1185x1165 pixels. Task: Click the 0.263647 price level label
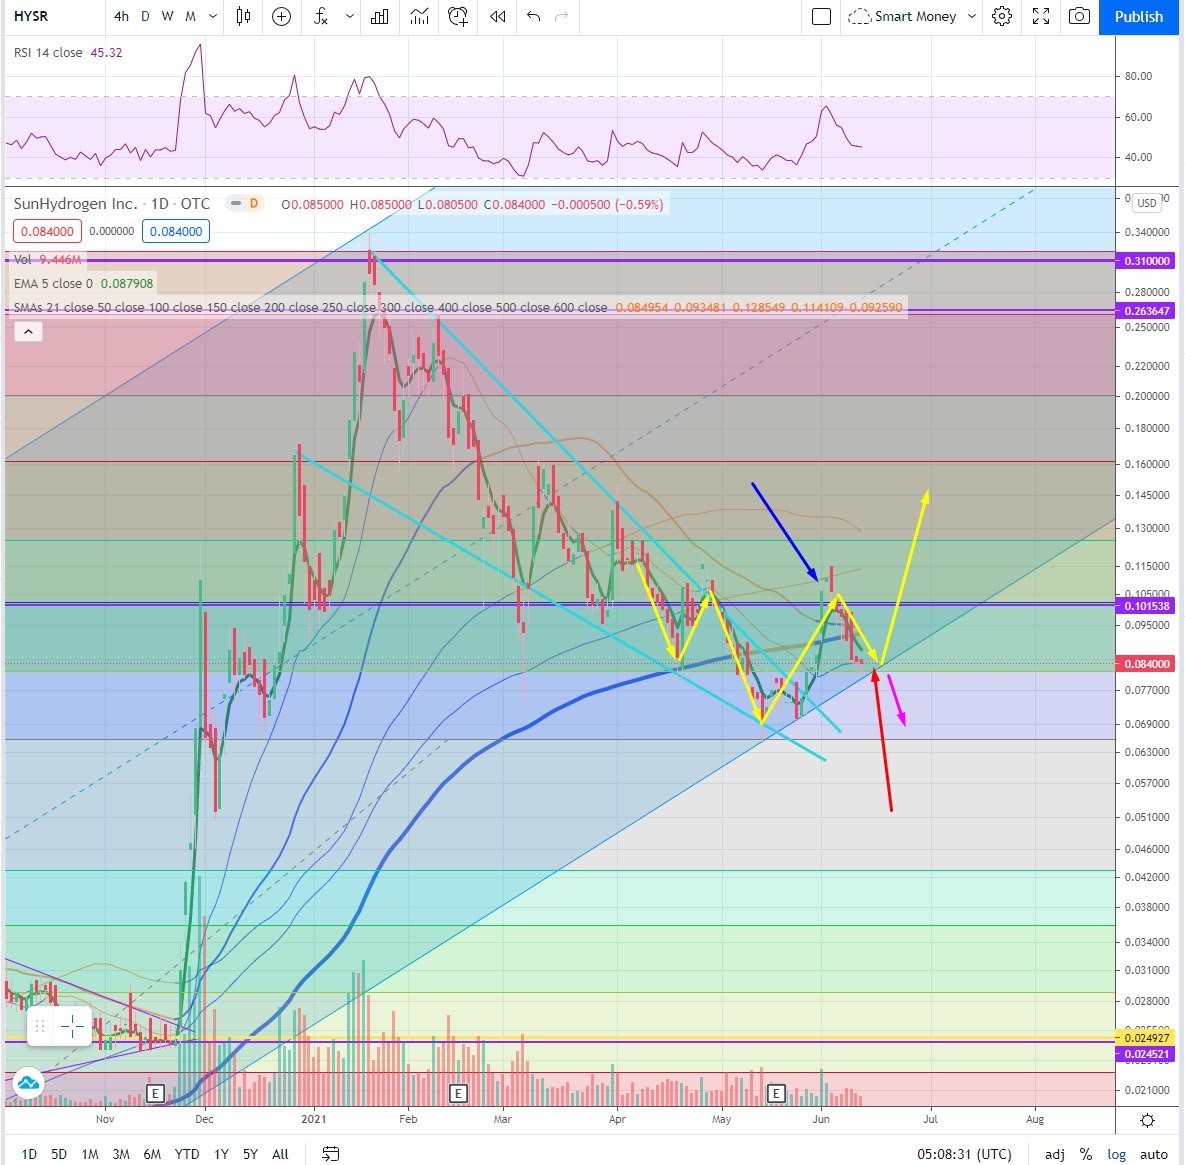coord(1146,311)
